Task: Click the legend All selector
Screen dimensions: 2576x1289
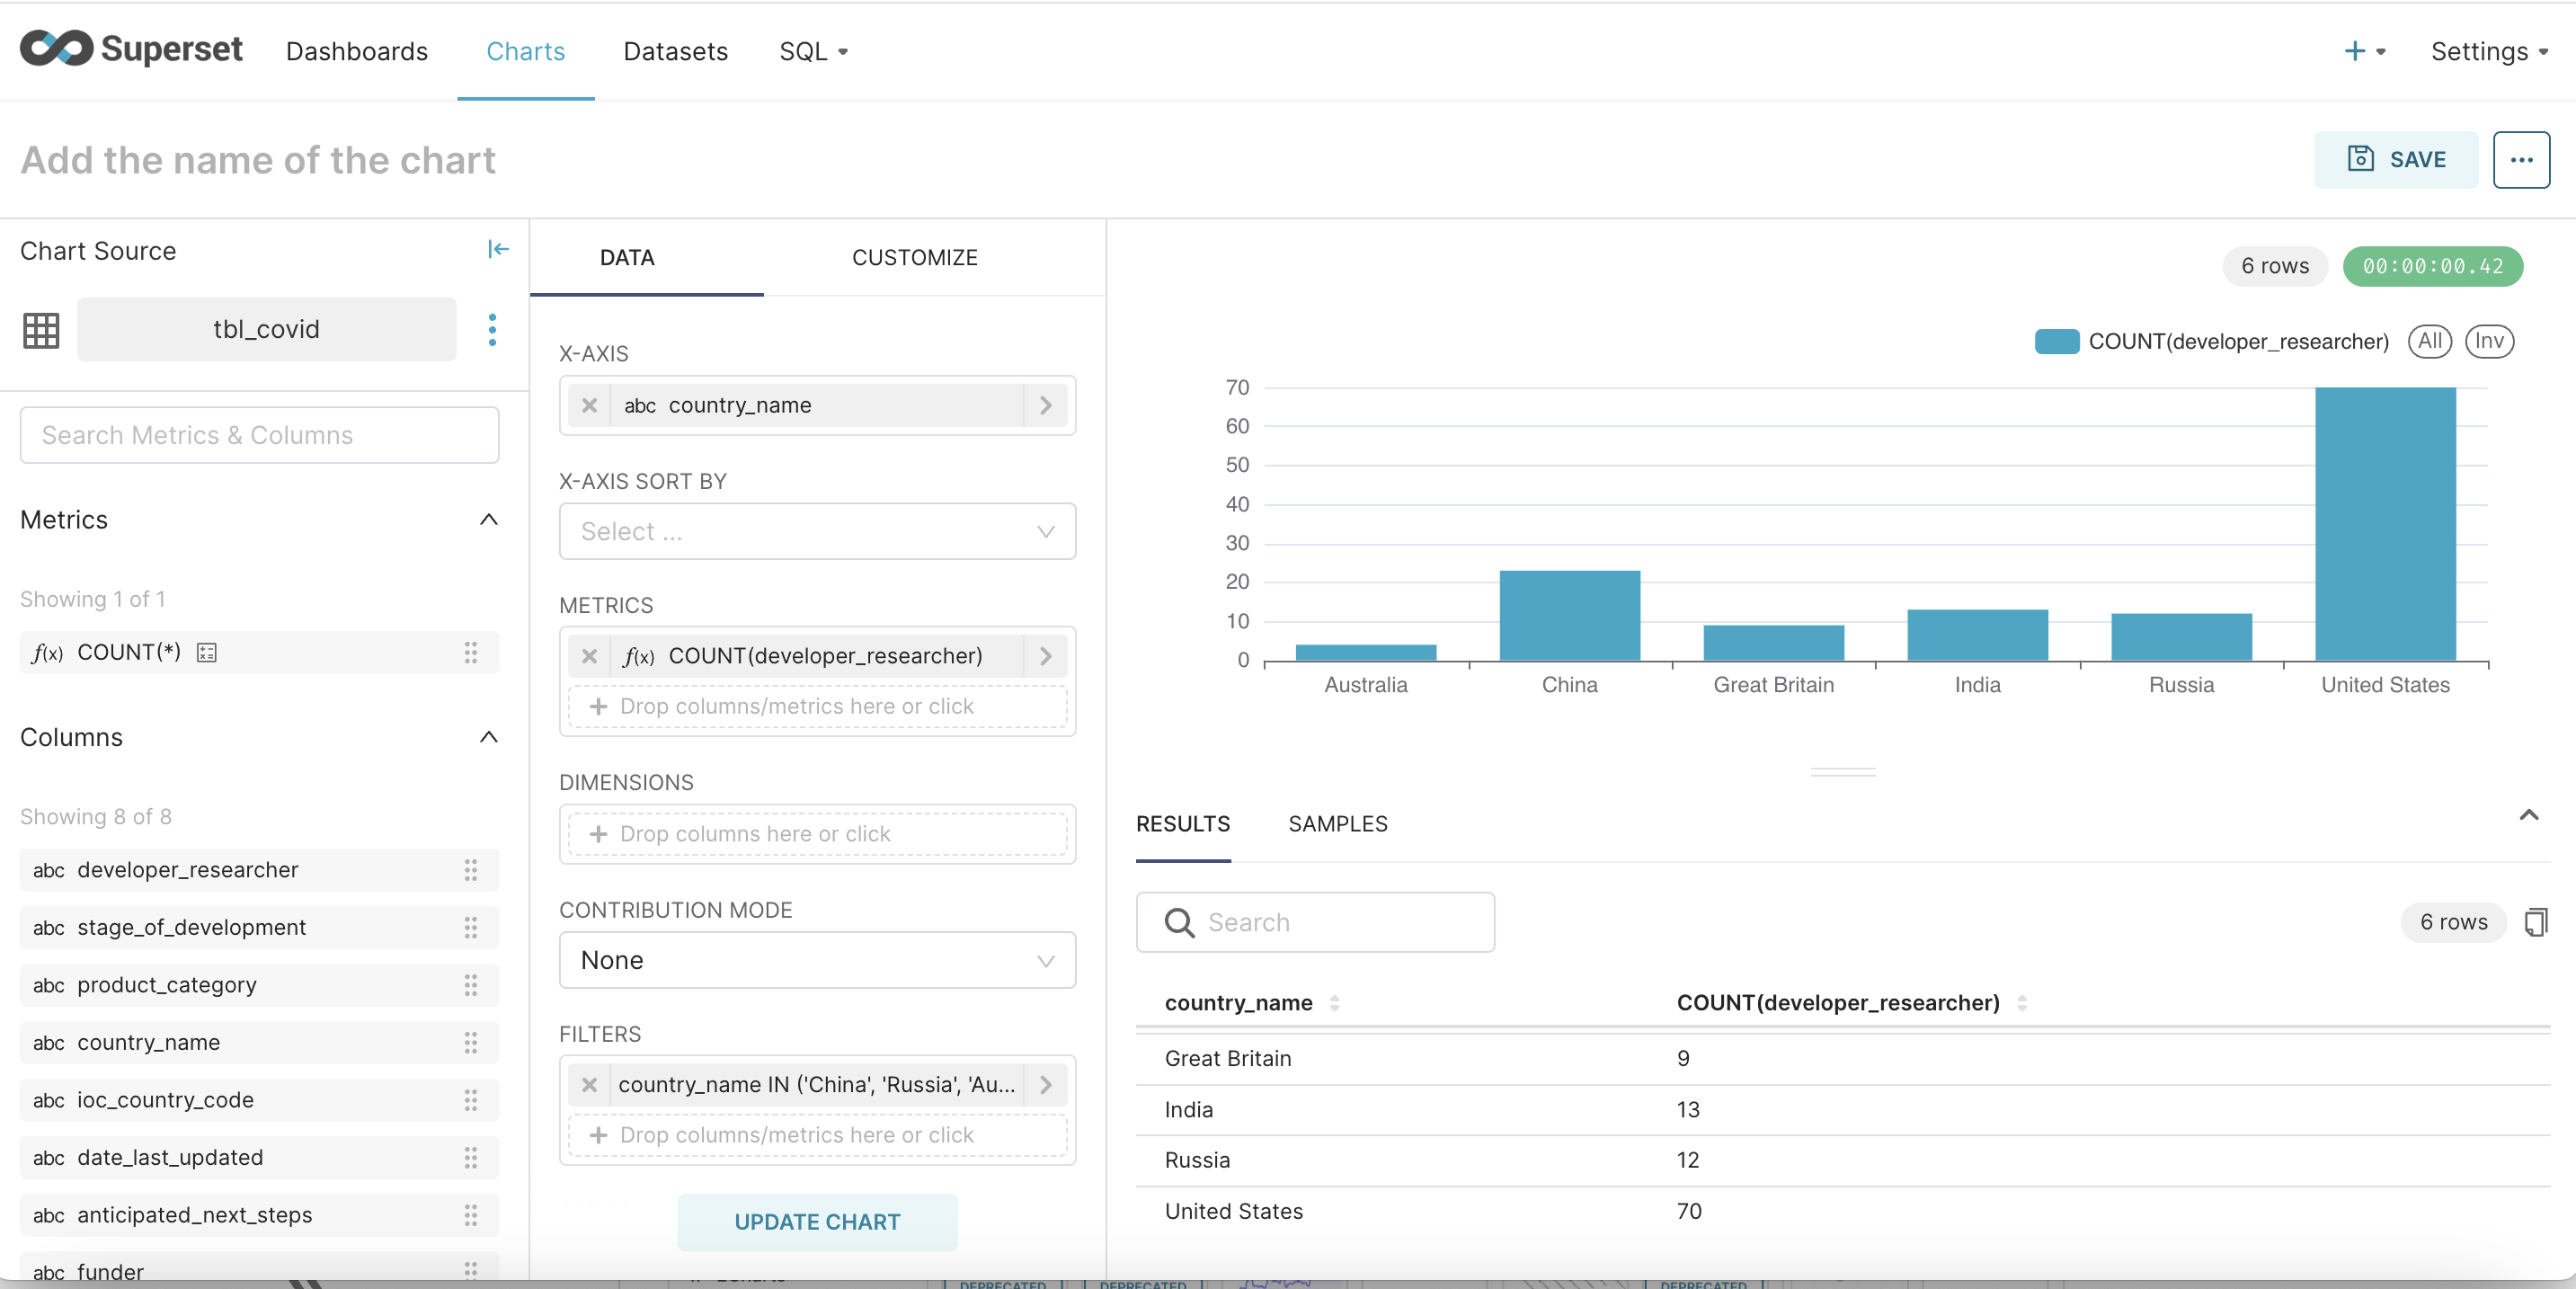Action: 2429,341
